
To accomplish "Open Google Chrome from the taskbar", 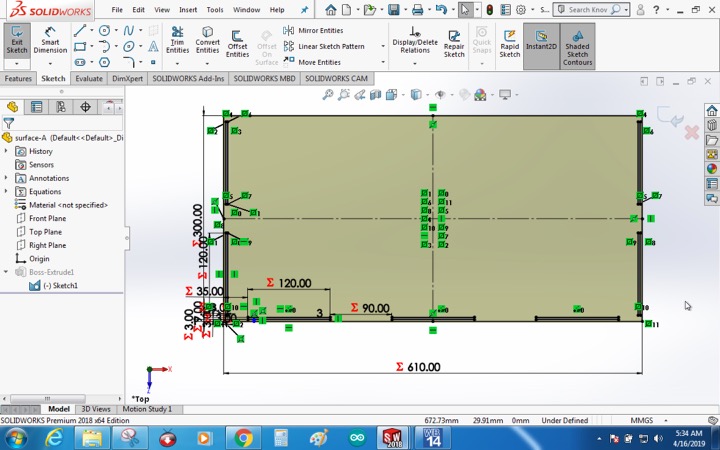I will tap(243, 438).
